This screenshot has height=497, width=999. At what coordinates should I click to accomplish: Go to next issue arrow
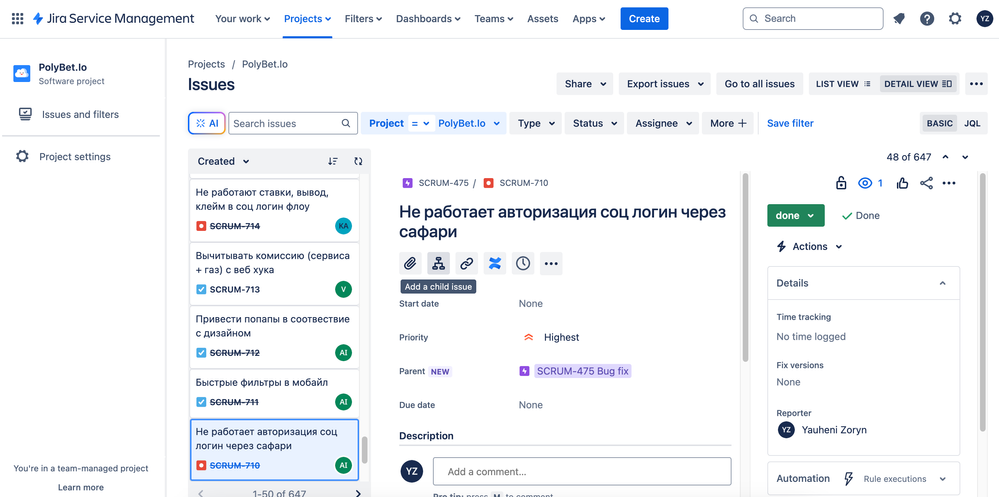[965, 157]
